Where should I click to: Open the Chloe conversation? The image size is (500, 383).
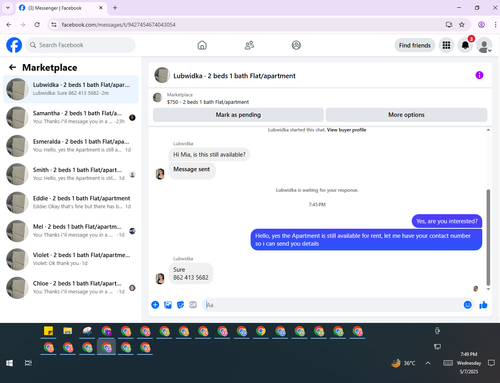[71, 287]
